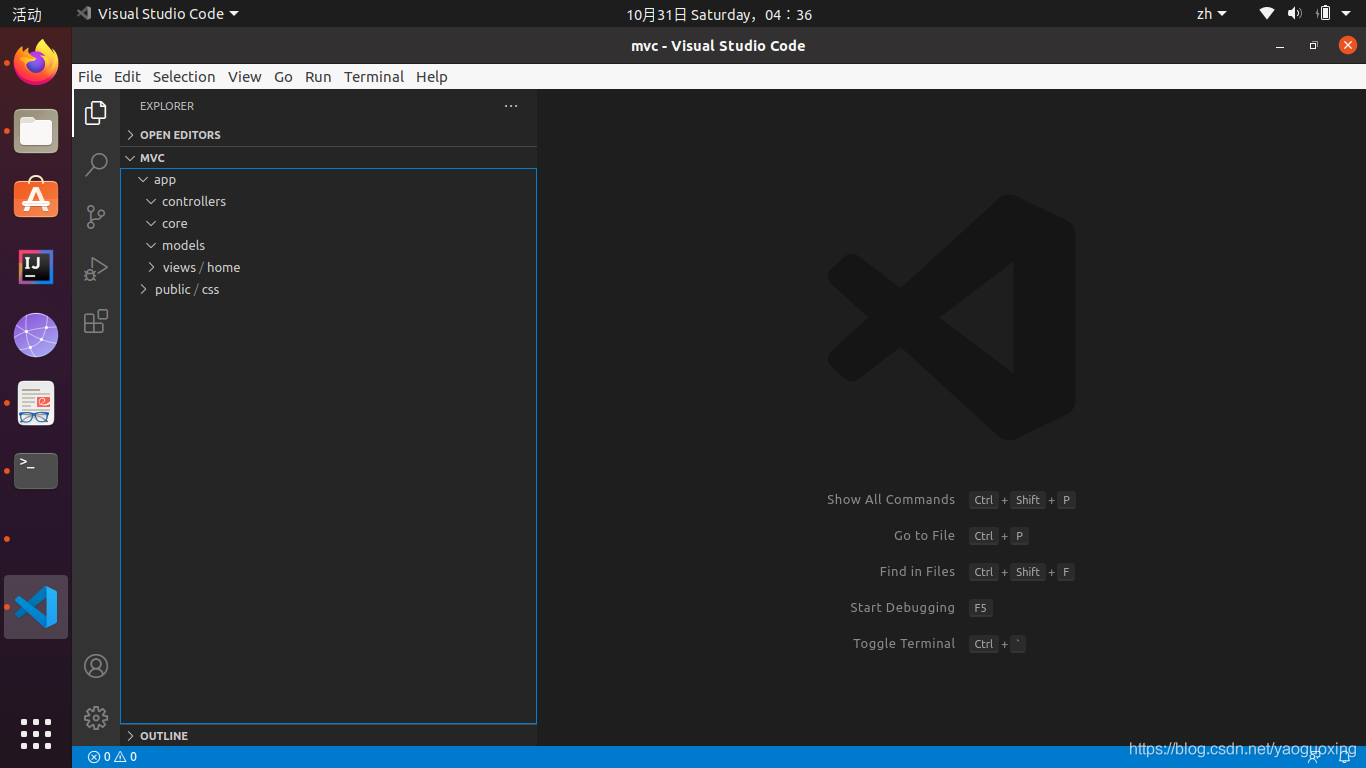The height and width of the screenshot is (768, 1366).
Task: Expand the Open Editors section
Action: [x=328, y=135]
